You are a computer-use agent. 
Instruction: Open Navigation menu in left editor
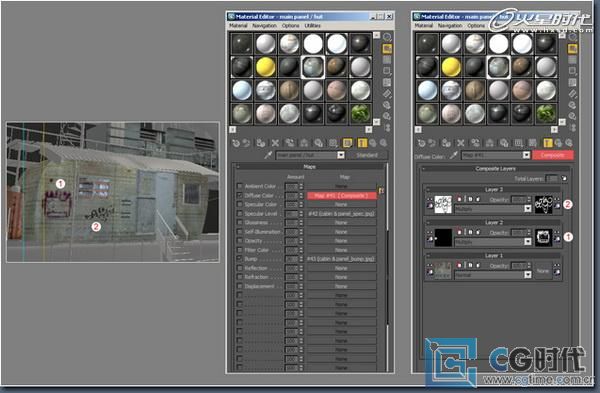pyautogui.click(x=264, y=26)
